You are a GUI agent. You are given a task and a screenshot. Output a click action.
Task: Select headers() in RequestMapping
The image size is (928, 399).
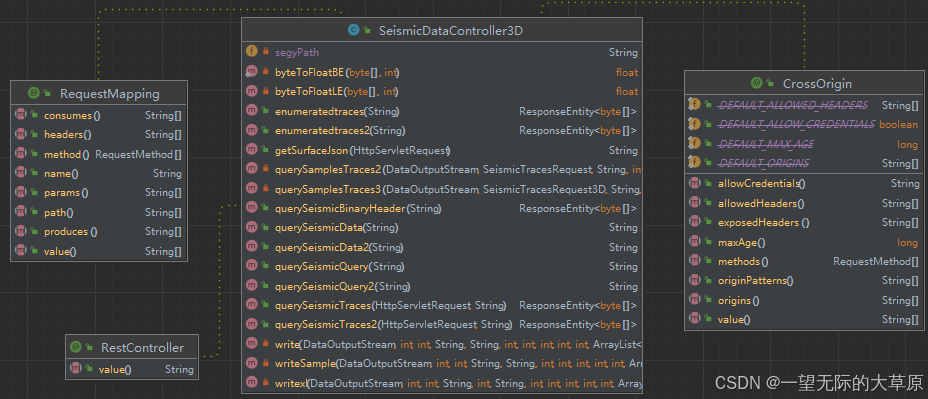(x=99, y=134)
